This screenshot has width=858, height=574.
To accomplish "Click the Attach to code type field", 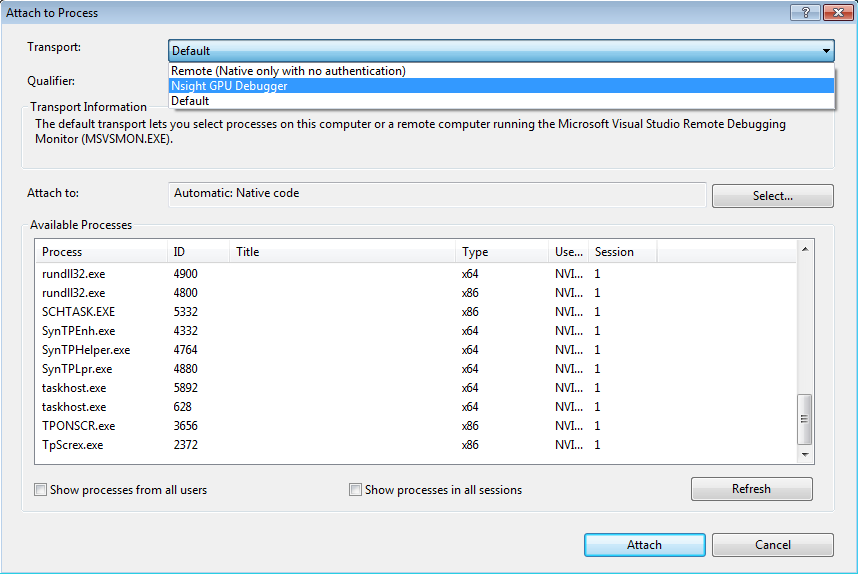I will coord(437,194).
